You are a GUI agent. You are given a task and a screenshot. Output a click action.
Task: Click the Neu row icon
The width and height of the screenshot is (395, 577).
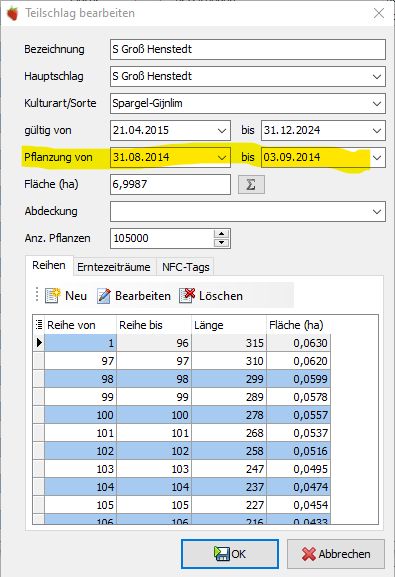pyautogui.click(x=52, y=295)
